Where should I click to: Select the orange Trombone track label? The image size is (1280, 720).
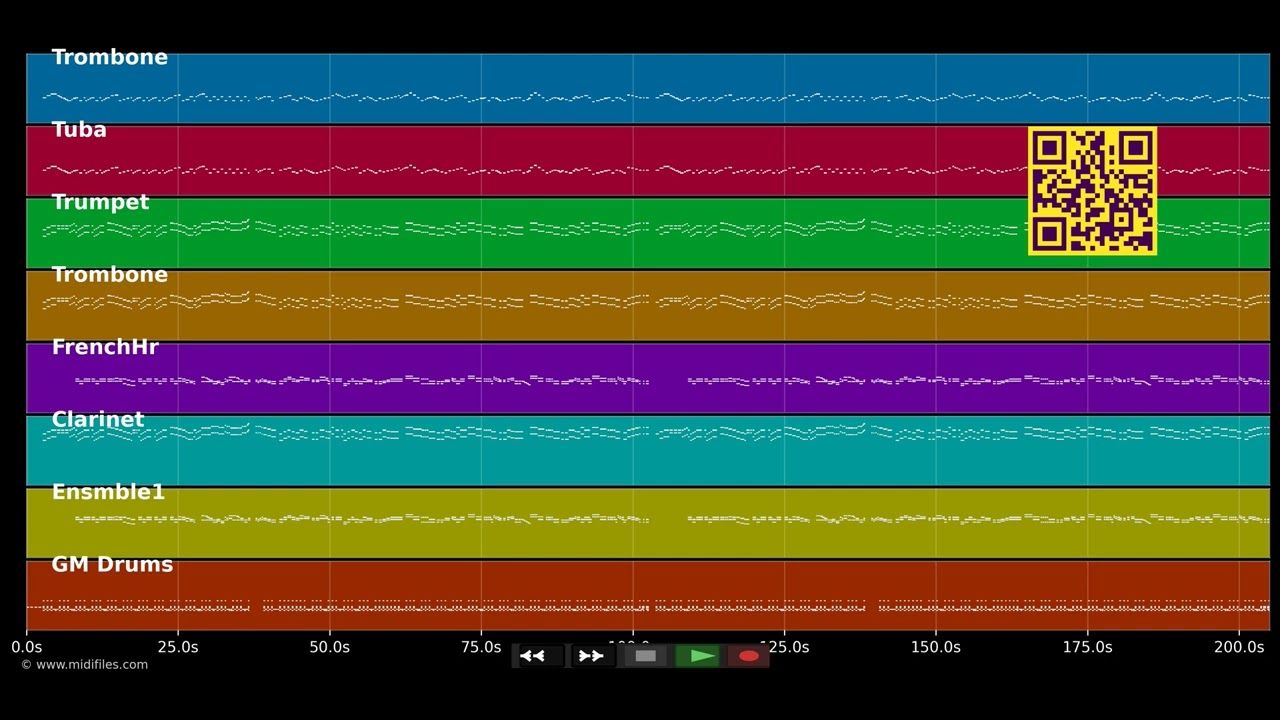coord(110,275)
